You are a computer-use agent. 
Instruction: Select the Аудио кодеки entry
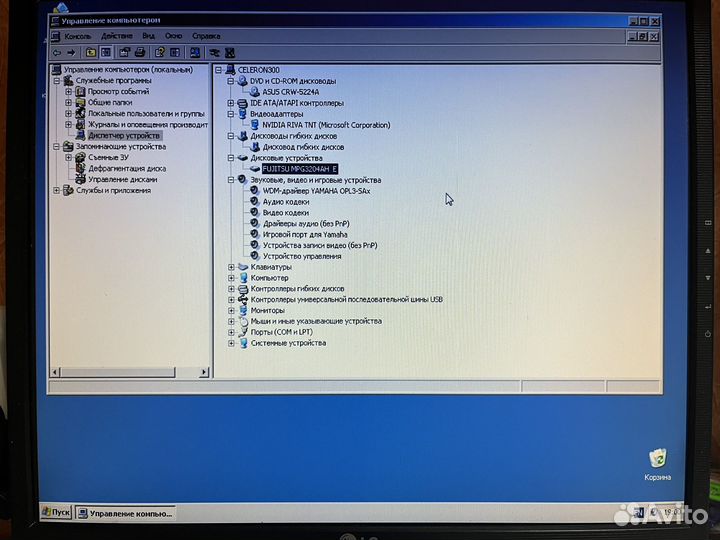coord(286,202)
